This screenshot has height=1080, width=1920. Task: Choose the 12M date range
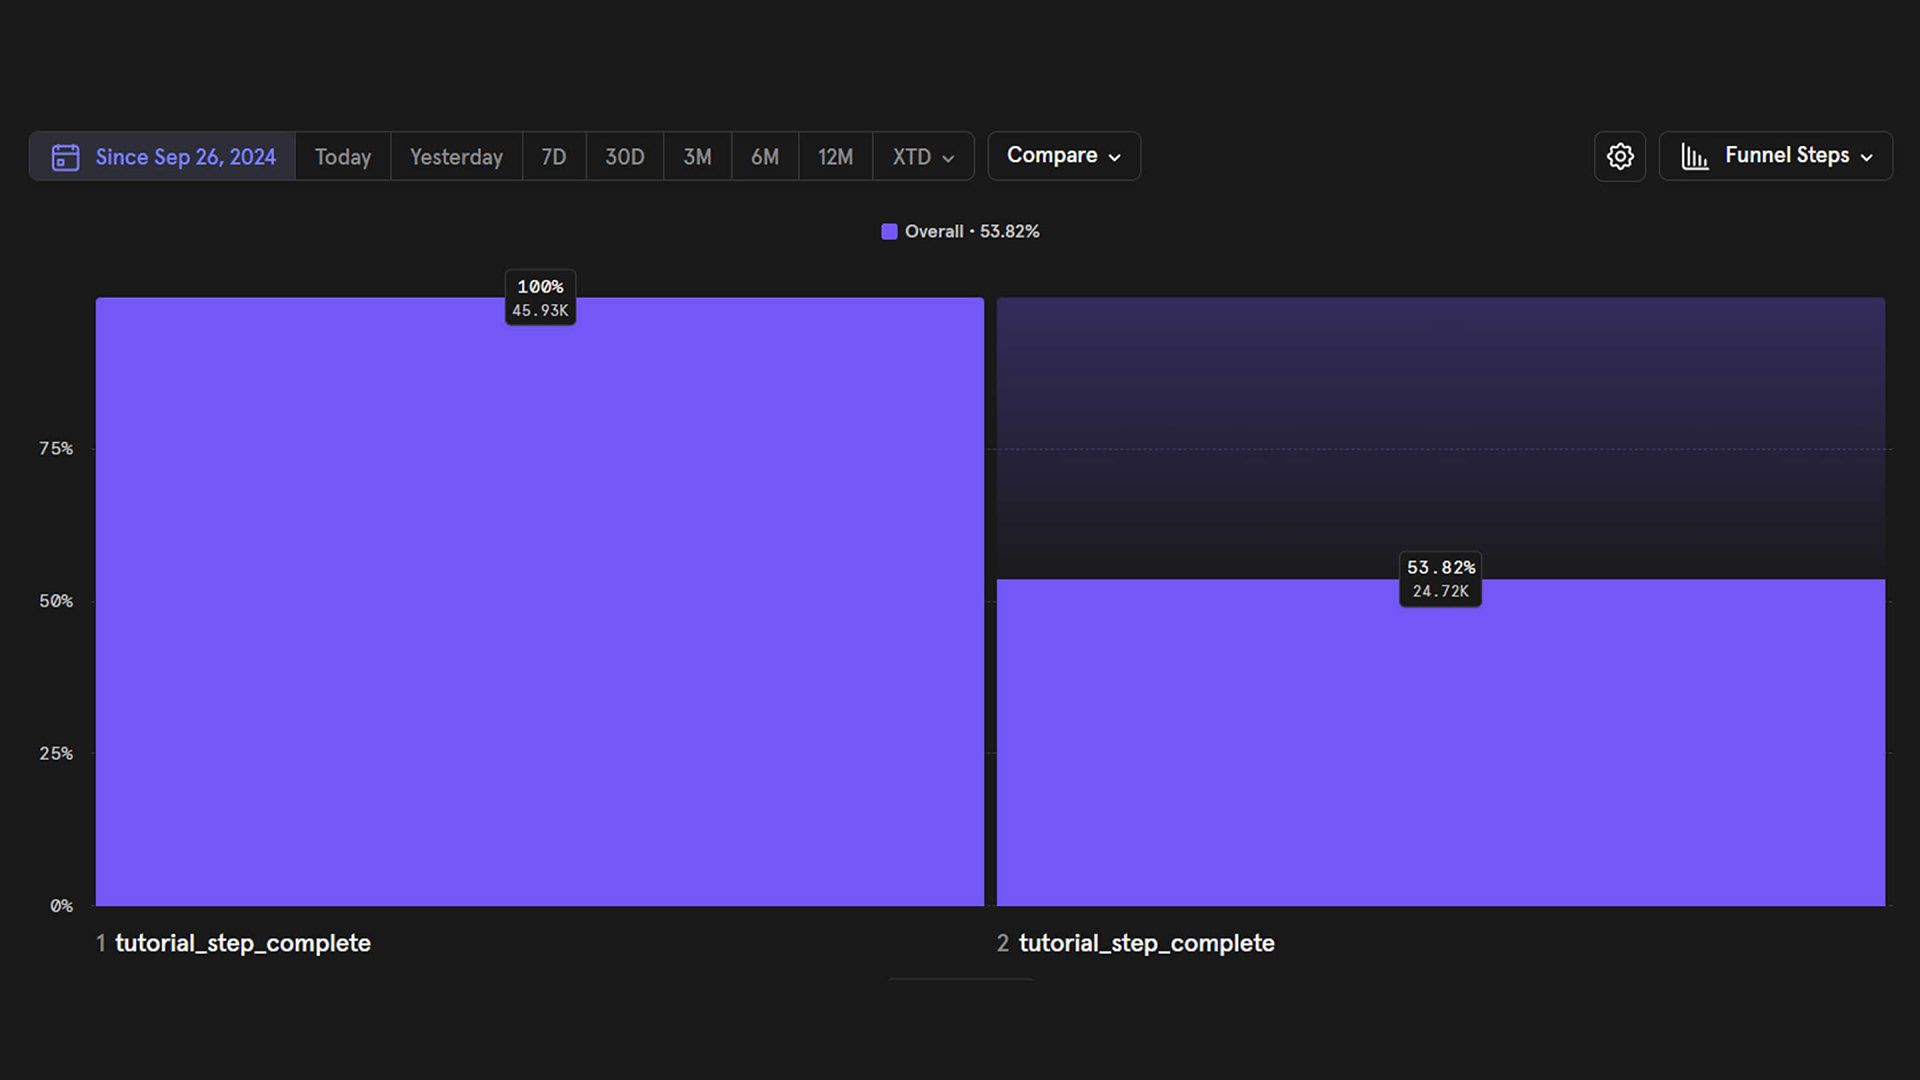[x=836, y=157]
